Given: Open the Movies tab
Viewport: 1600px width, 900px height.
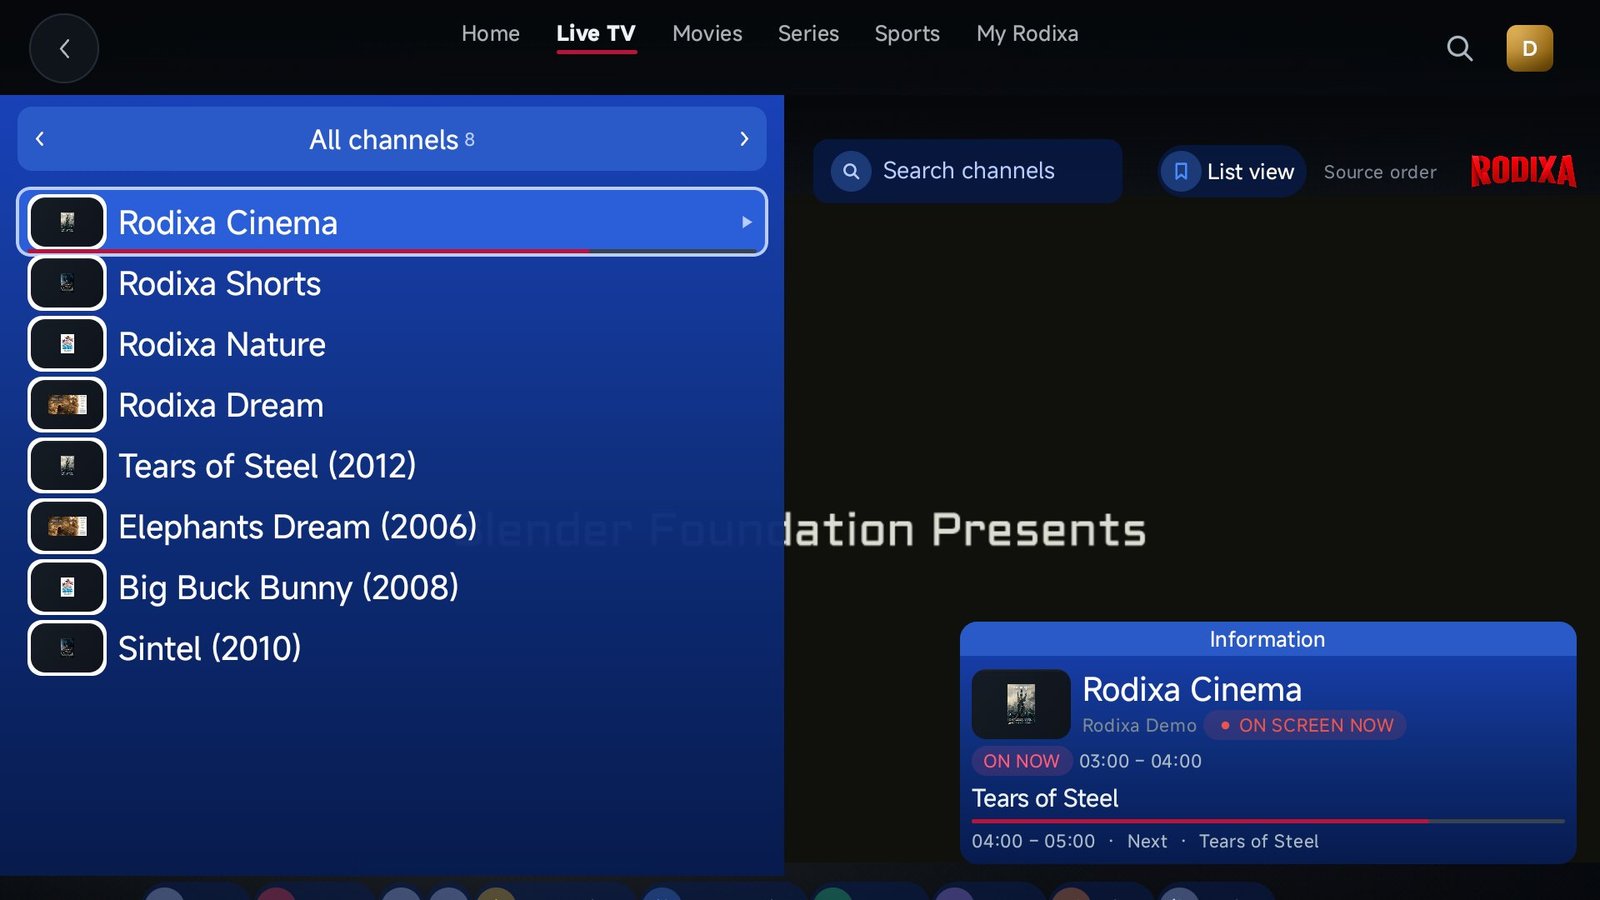Looking at the screenshot, I should click(707, 34).
